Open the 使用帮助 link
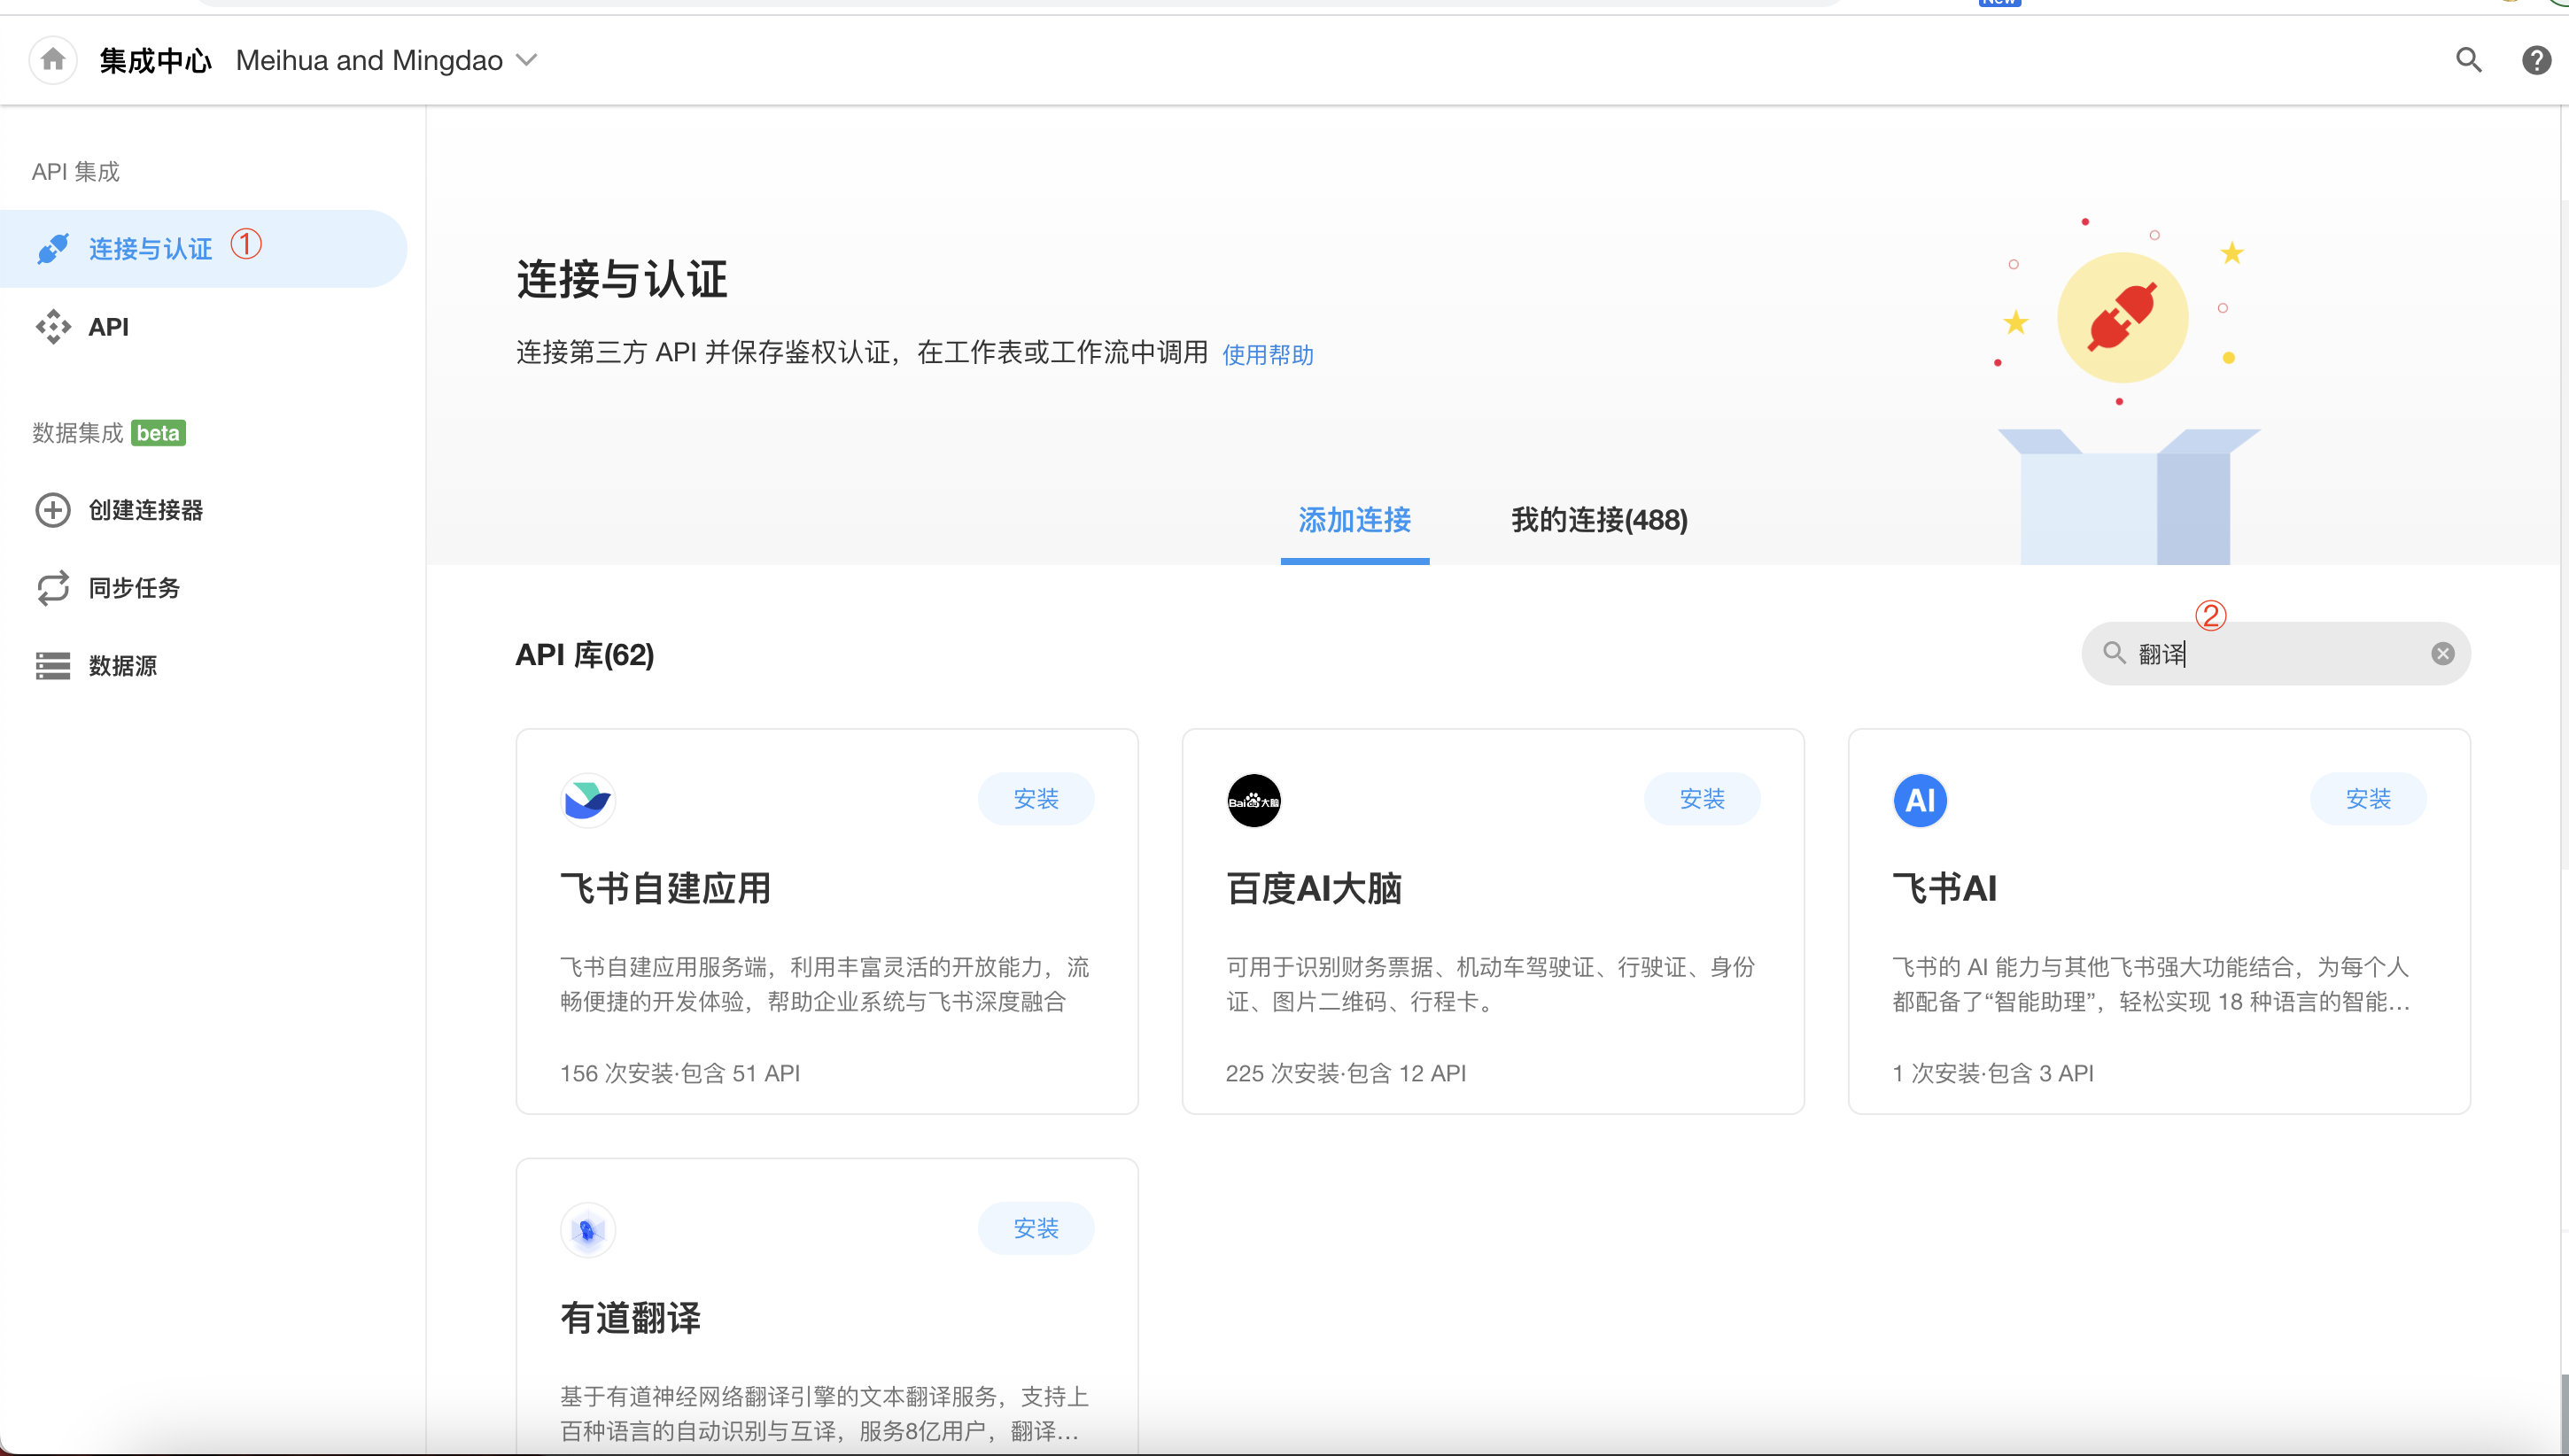The height and width of the screenshot is (1456, 2569). coord(1267,355)
